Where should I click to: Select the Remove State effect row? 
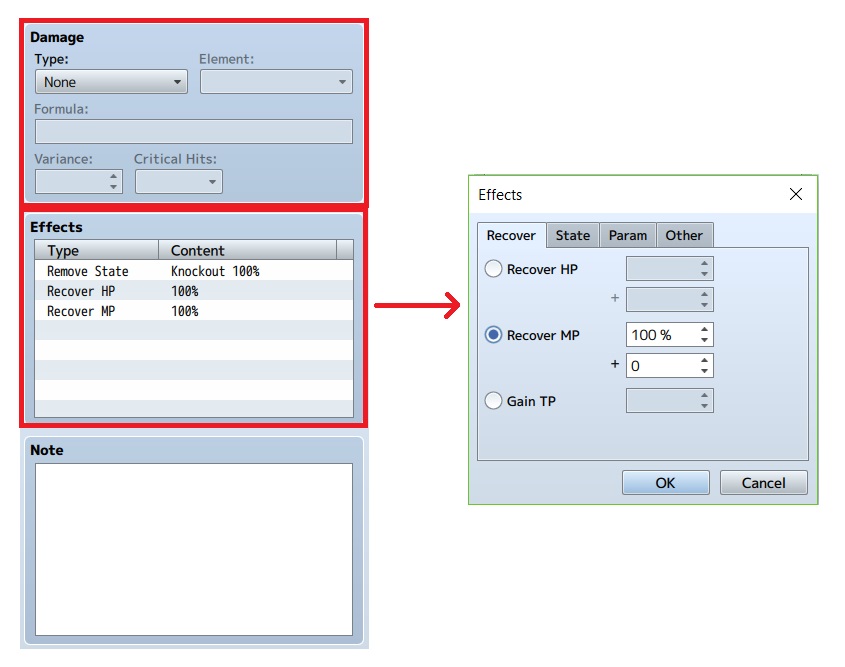(x=194, y=271)
